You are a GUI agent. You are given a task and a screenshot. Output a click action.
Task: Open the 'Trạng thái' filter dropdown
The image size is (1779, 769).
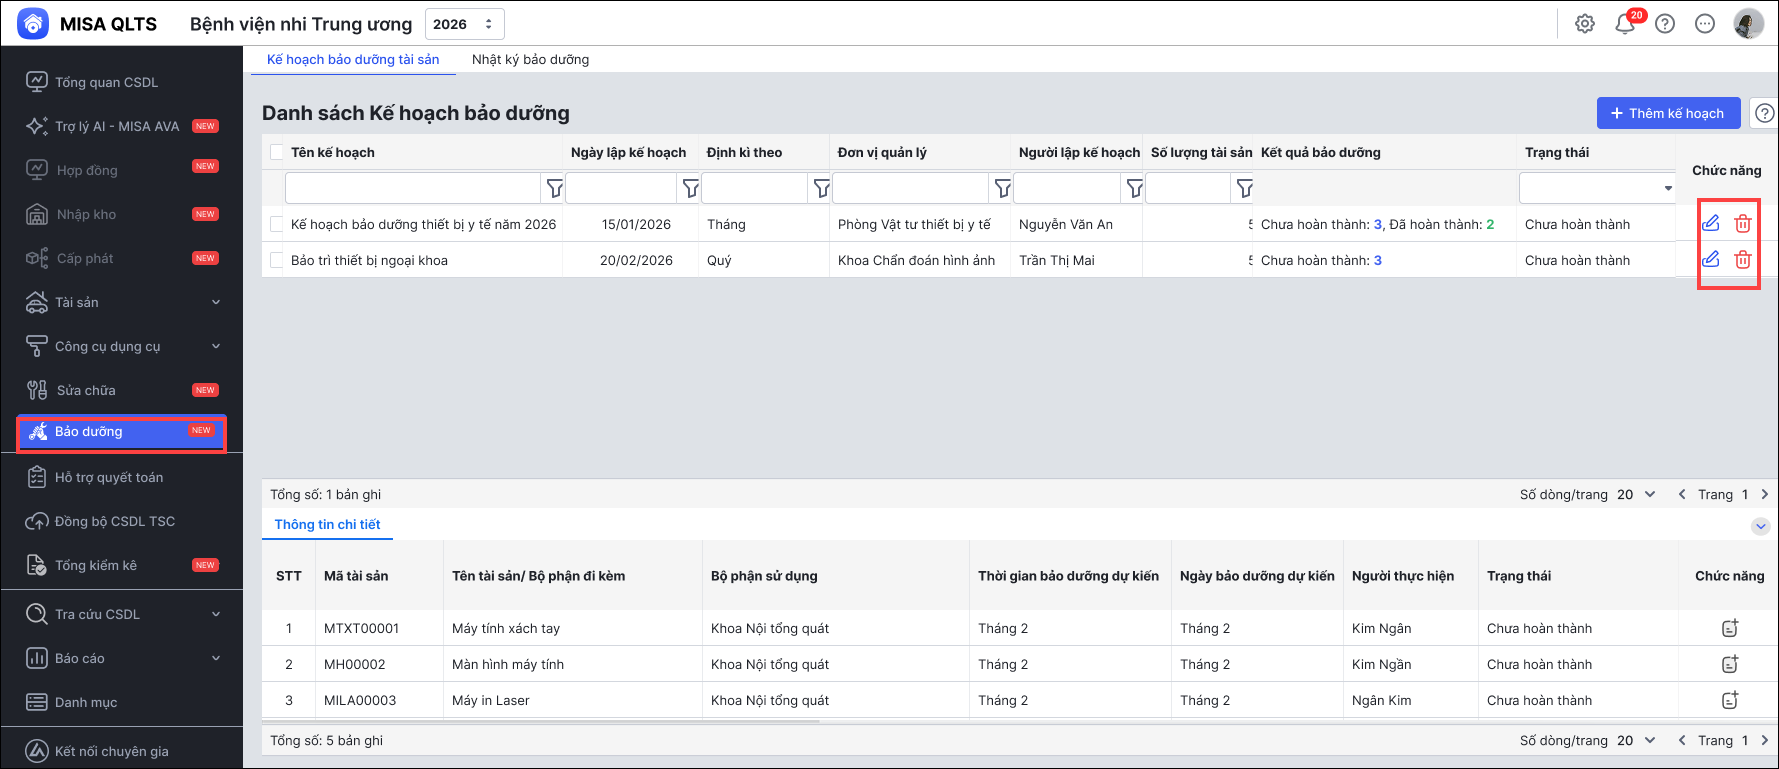click(1597, 188)
